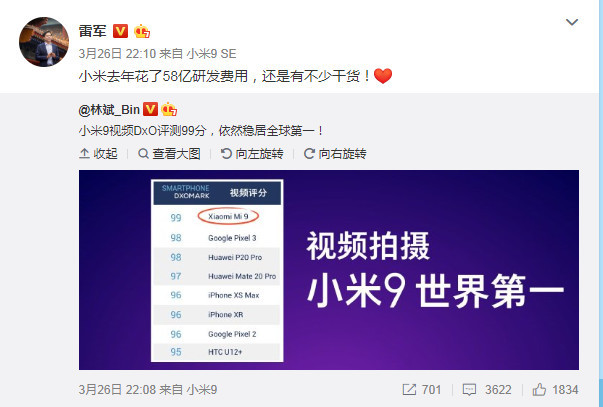
Task: Open Lei Jun's round profile avatar
Action: [x=44, y=42]
